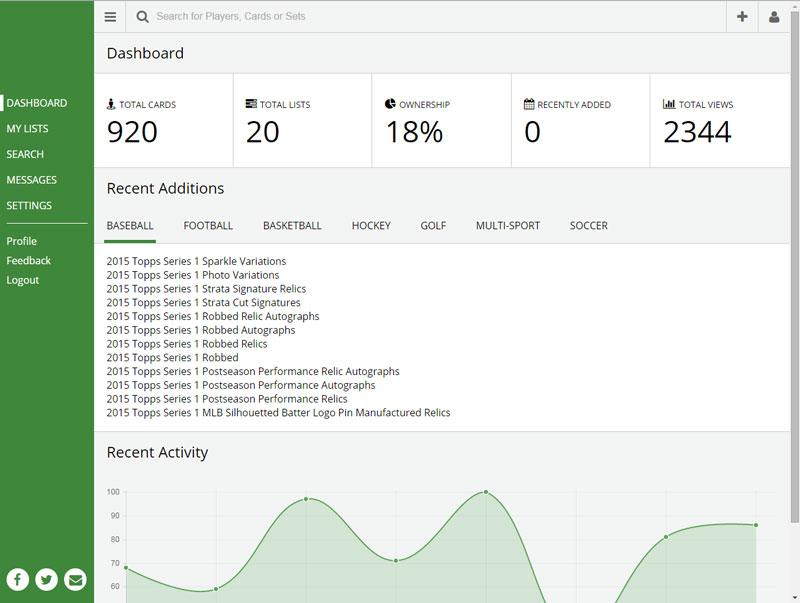Click the Total Cards person icon
Viewport: 800px width, 603px height.
tap(111, 104)
